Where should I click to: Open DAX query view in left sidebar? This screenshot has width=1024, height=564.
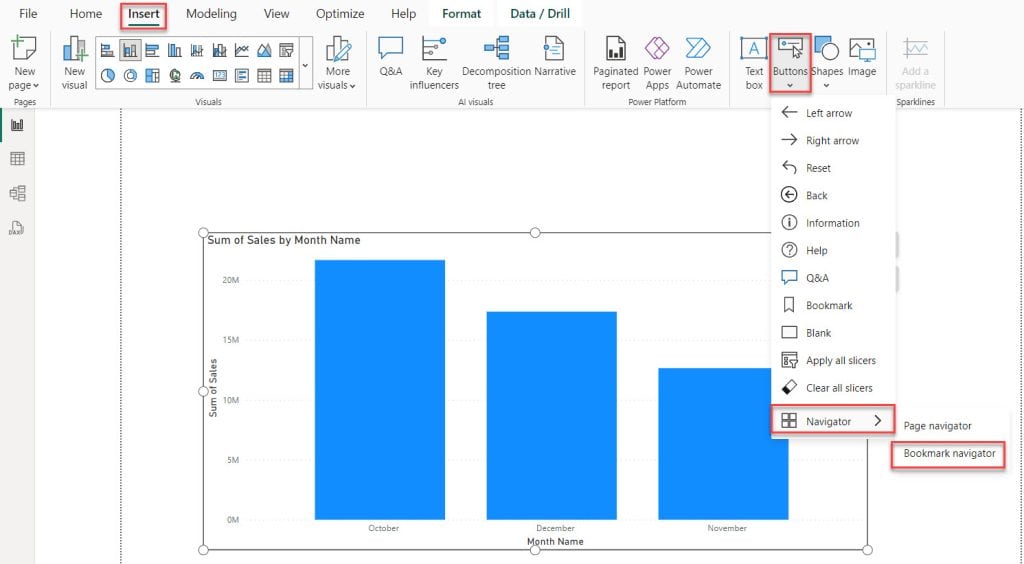point(18,228)
